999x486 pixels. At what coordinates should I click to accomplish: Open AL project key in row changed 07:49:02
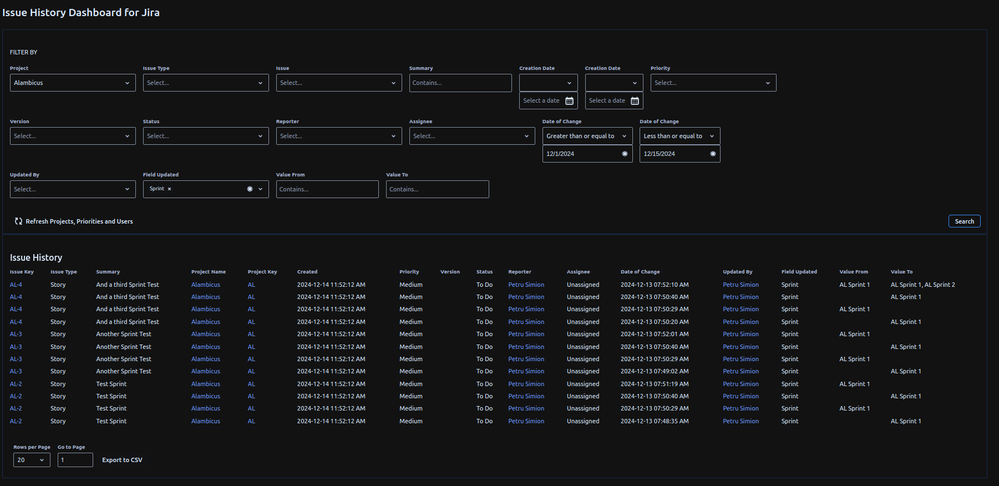pos(251,371)
